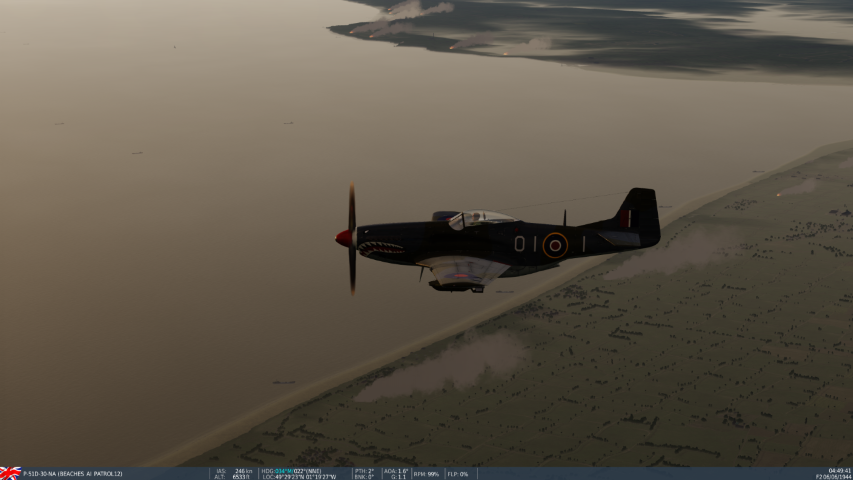853x480 pixels.
Task: Click the red propeller spinner
Action: (343, 238)
